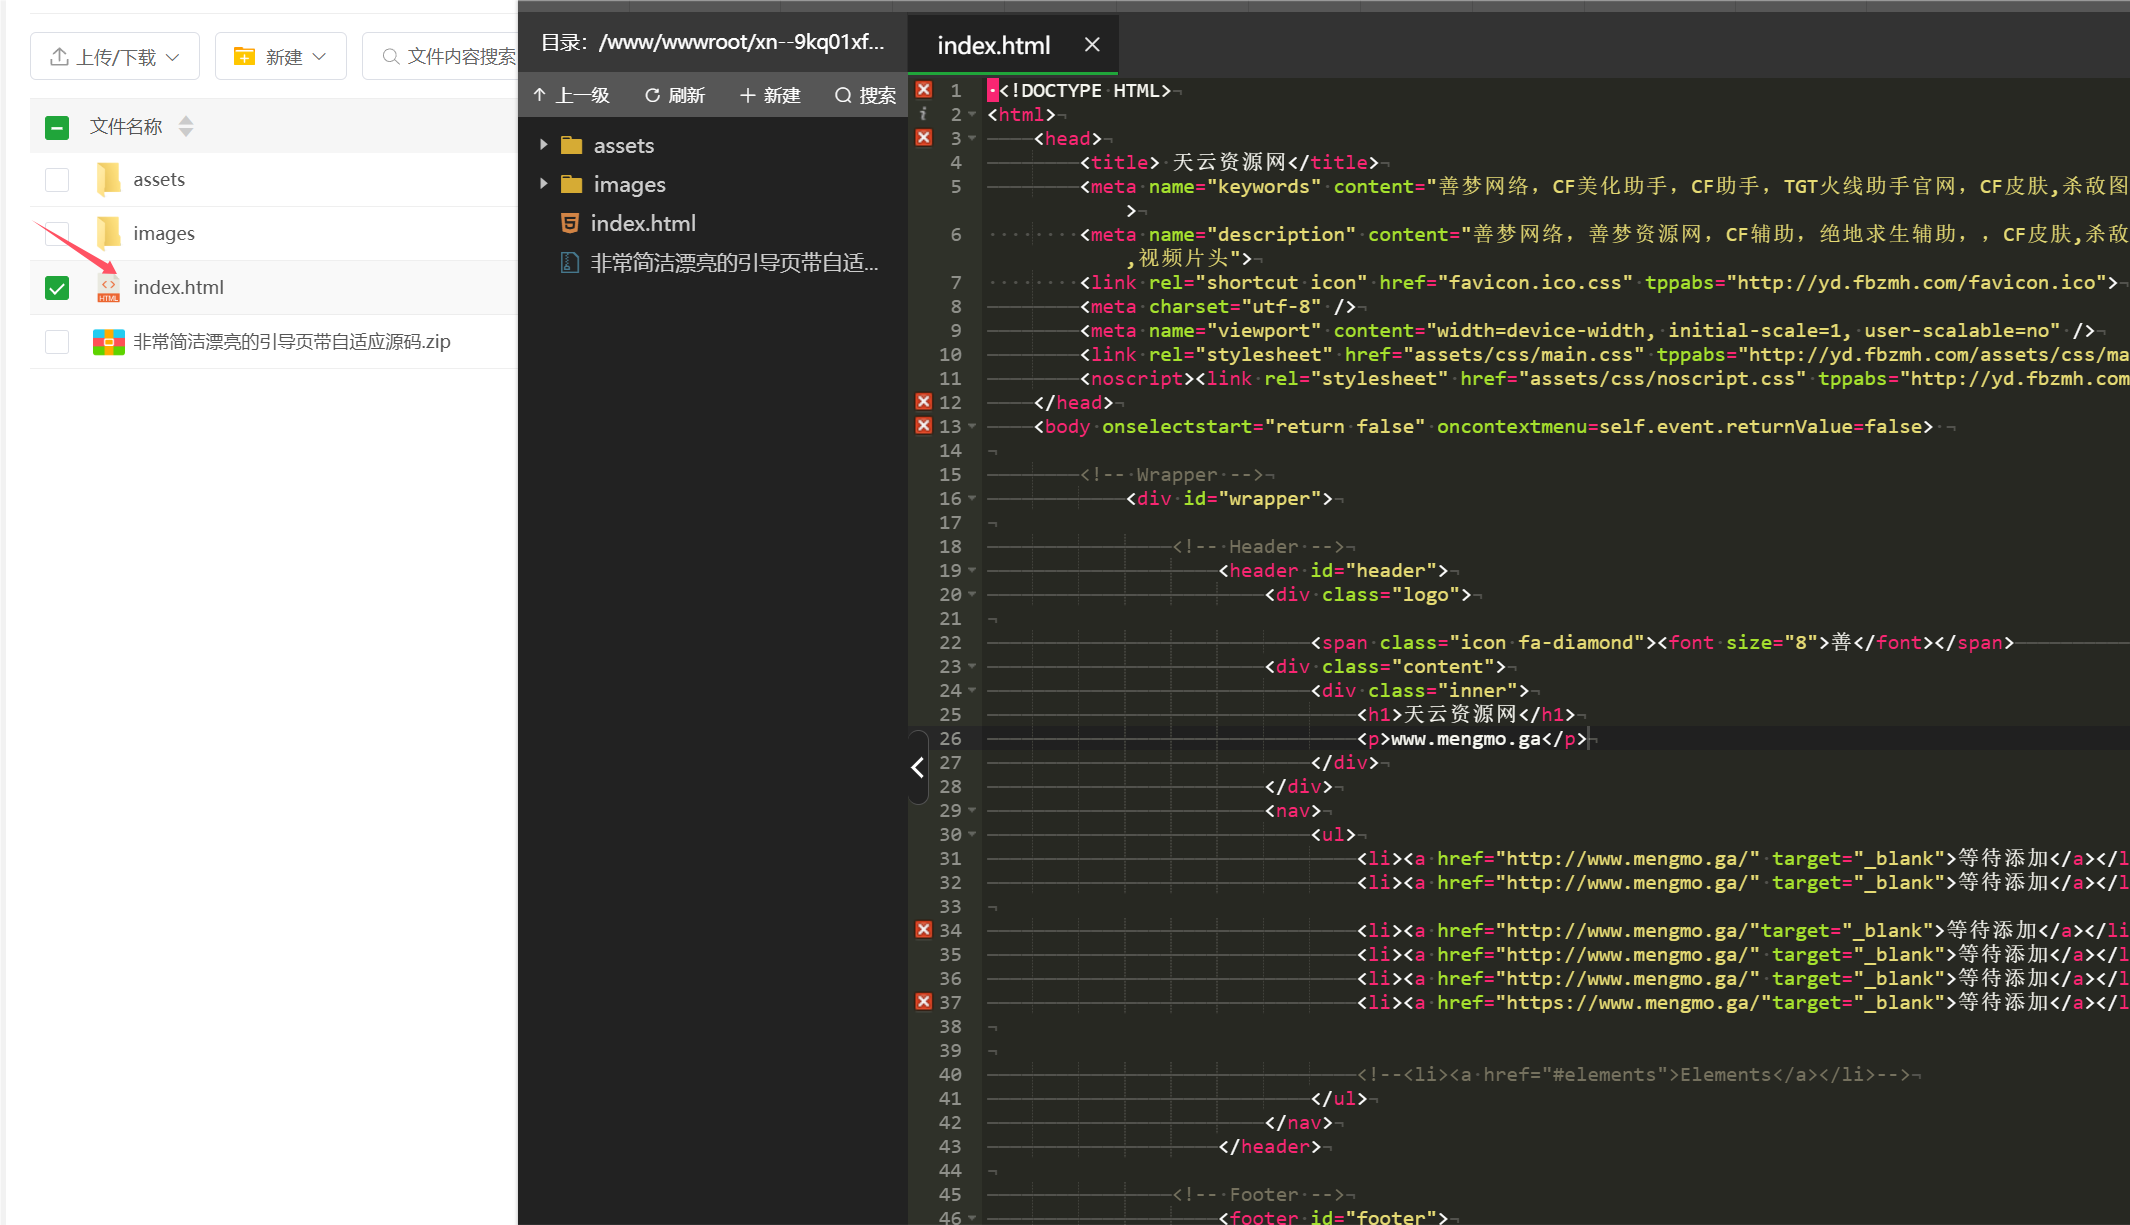Click the zip archive file icon
Viewport: 2130px width, 1225px height.
pos(108,342)
